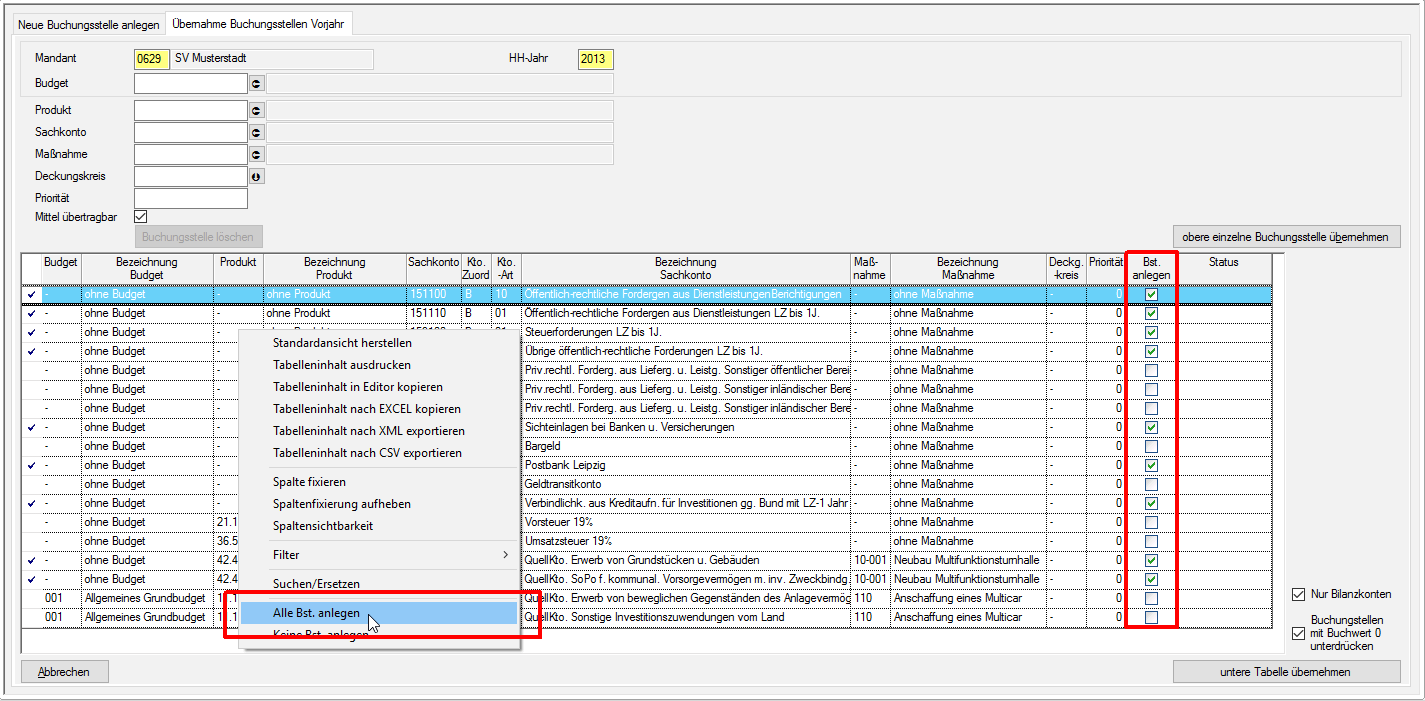Click the Produkt lookup arrow icon
The height and width of the screenshot is (701, 1425).
point(256,111)
